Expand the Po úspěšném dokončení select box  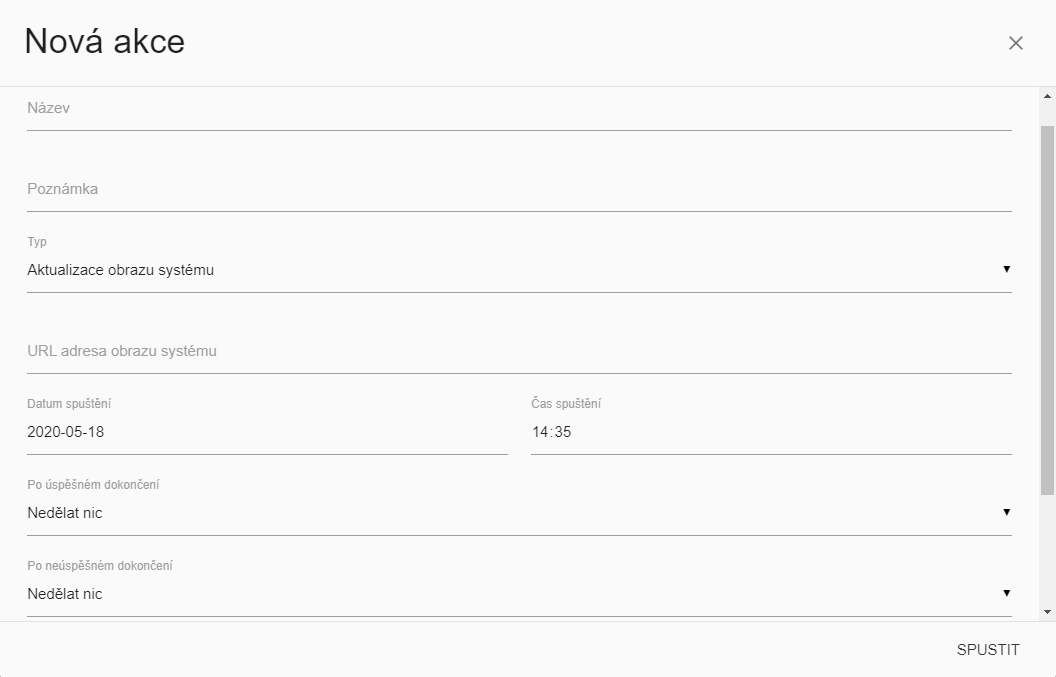pyautogui.click(x=500, y=513)
